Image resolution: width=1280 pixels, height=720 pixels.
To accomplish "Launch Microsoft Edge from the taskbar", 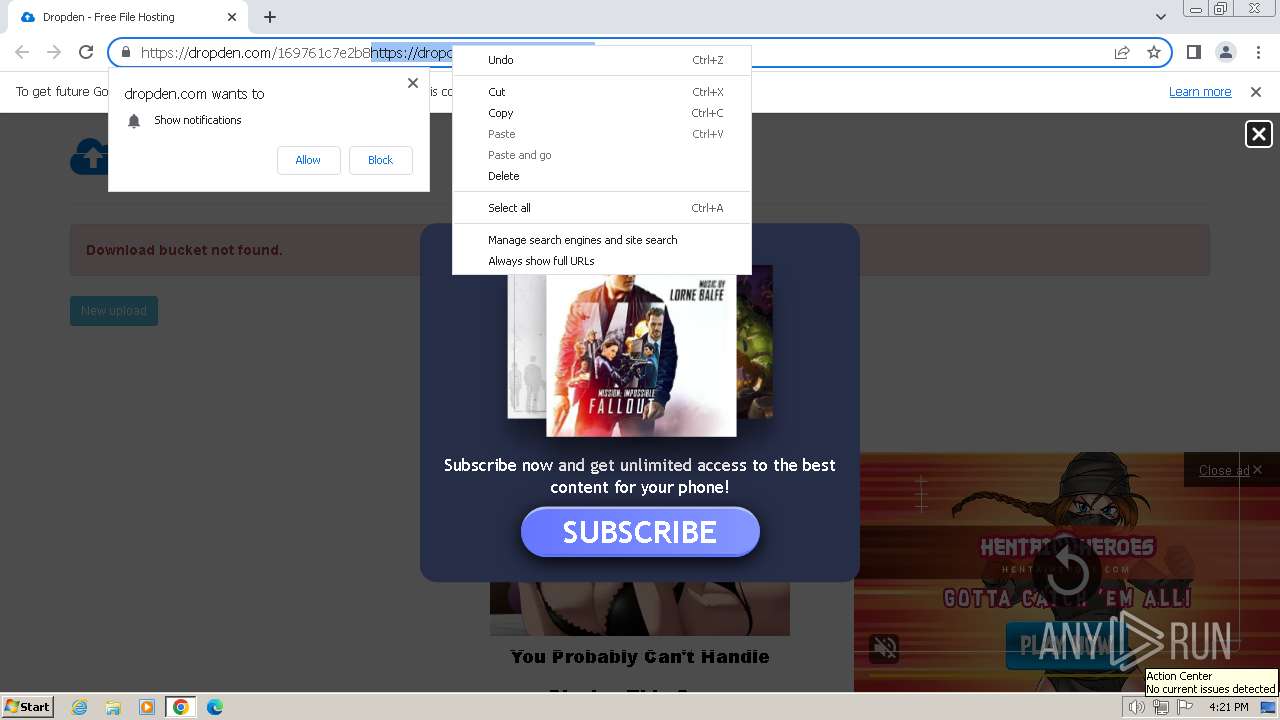I will [x=215, y=707].
